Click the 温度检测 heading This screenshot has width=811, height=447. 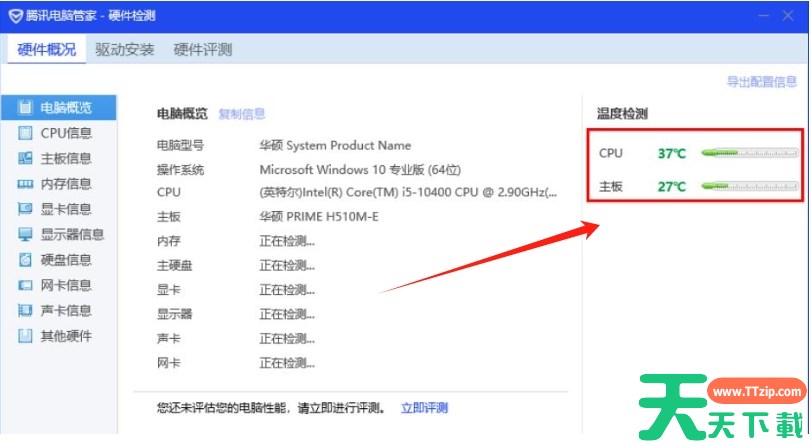pyautogui.click(x=622, y=113)
